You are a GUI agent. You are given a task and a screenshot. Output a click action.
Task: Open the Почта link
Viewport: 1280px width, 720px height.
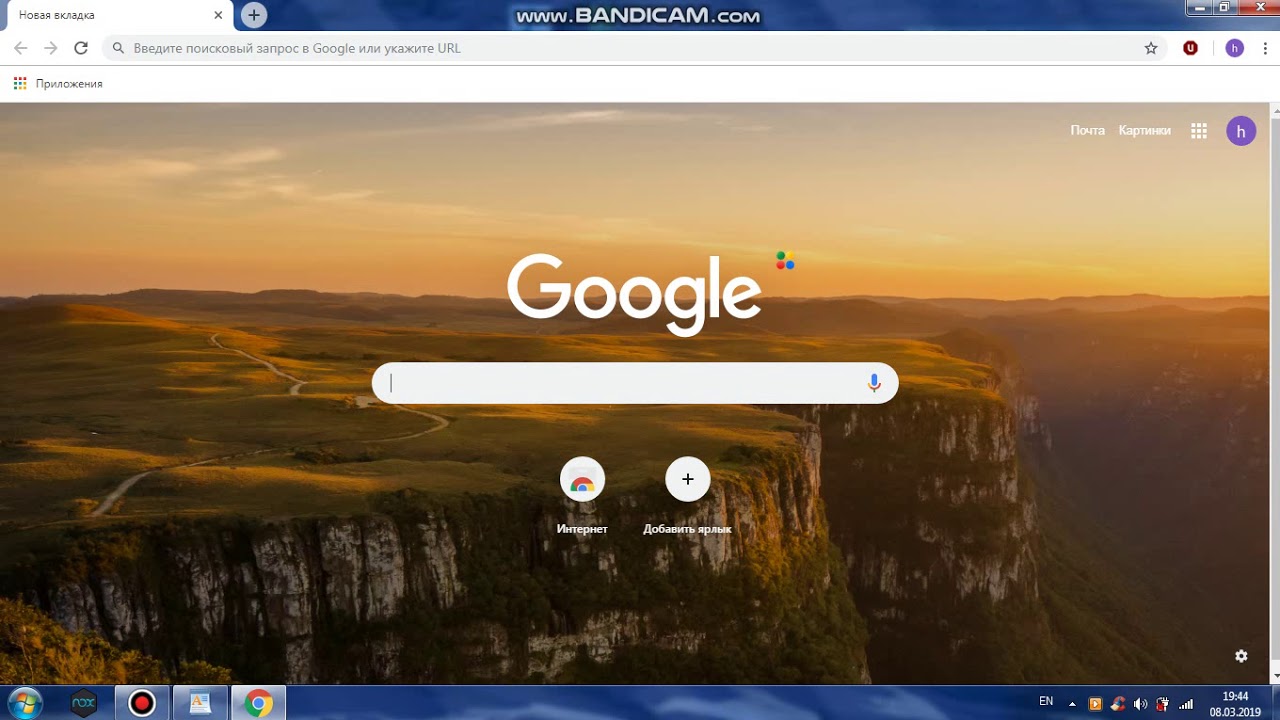(x=1087, y=130)
